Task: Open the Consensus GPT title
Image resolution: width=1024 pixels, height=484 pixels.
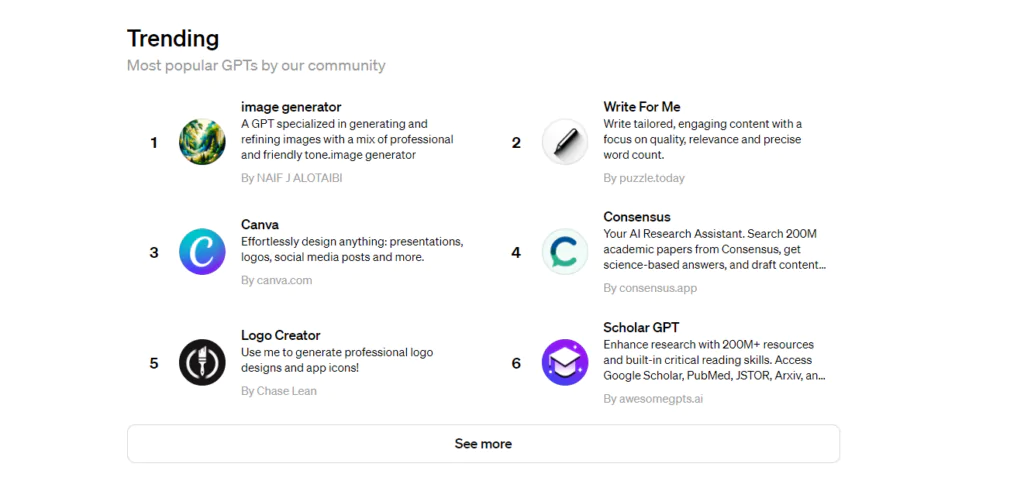Action: (x=637, y=217)
